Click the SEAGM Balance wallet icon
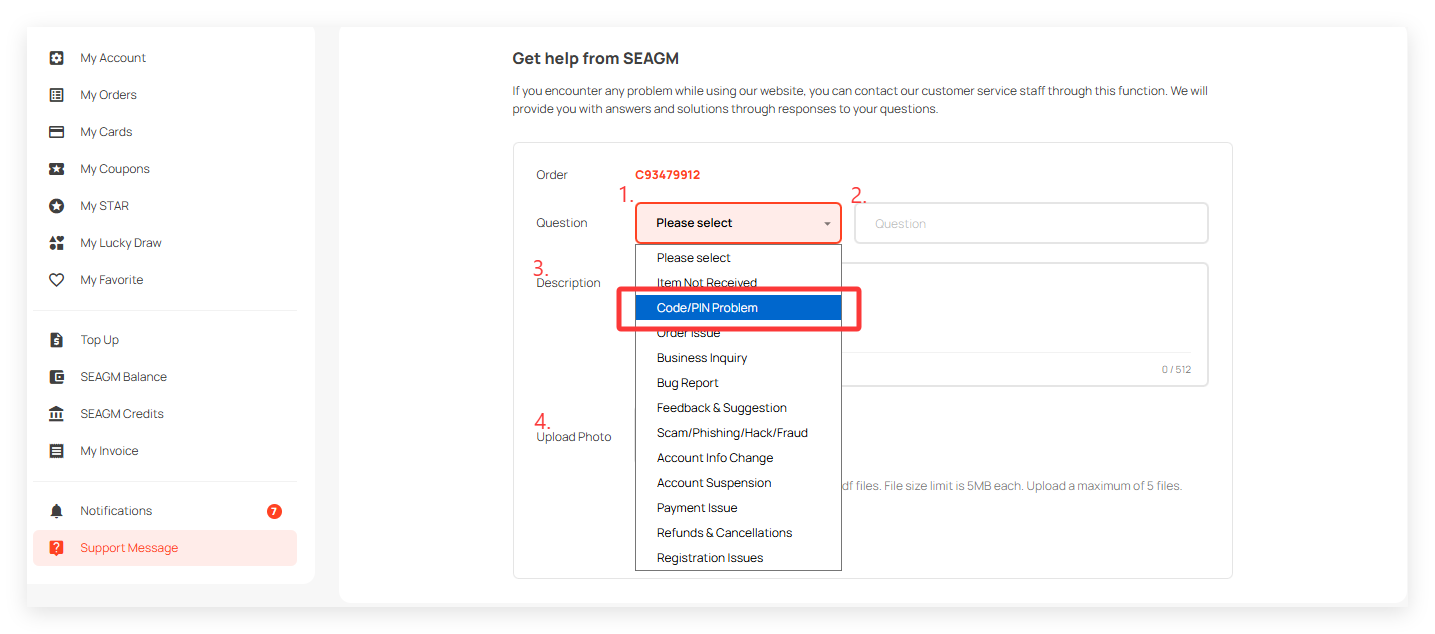 [x=57, y=377]
